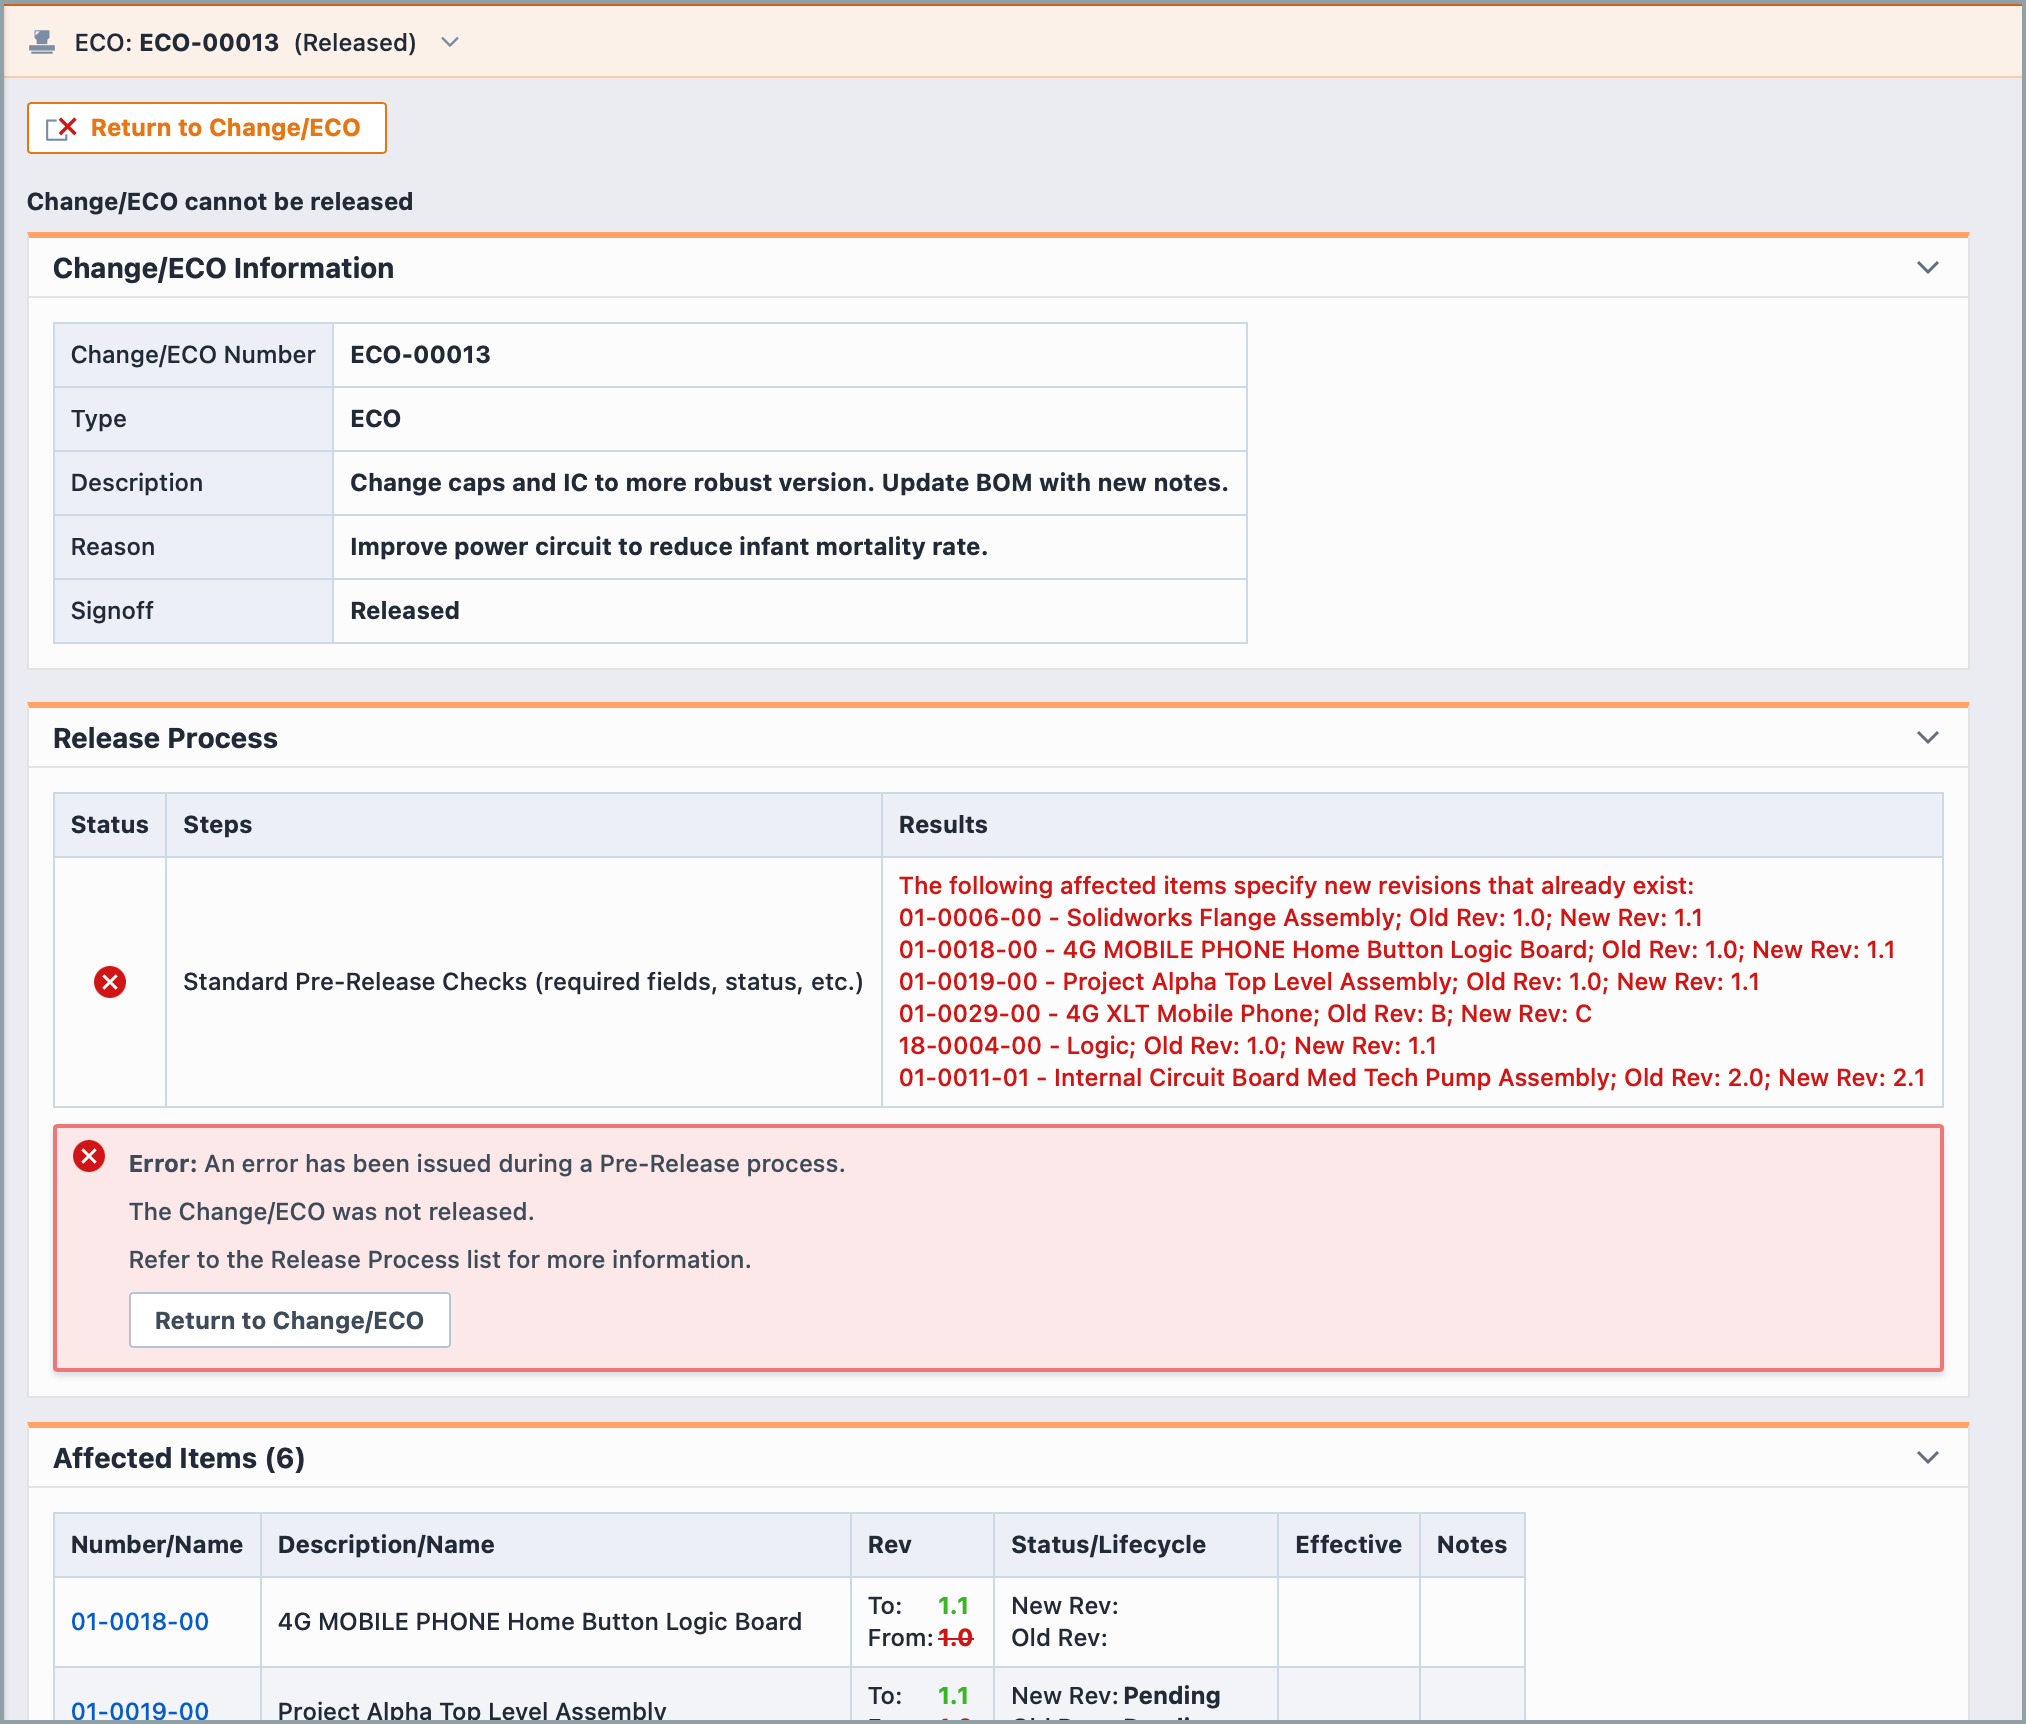Click the failed status icon in Release Process row

pyautogui.click(x=110, y=982)
